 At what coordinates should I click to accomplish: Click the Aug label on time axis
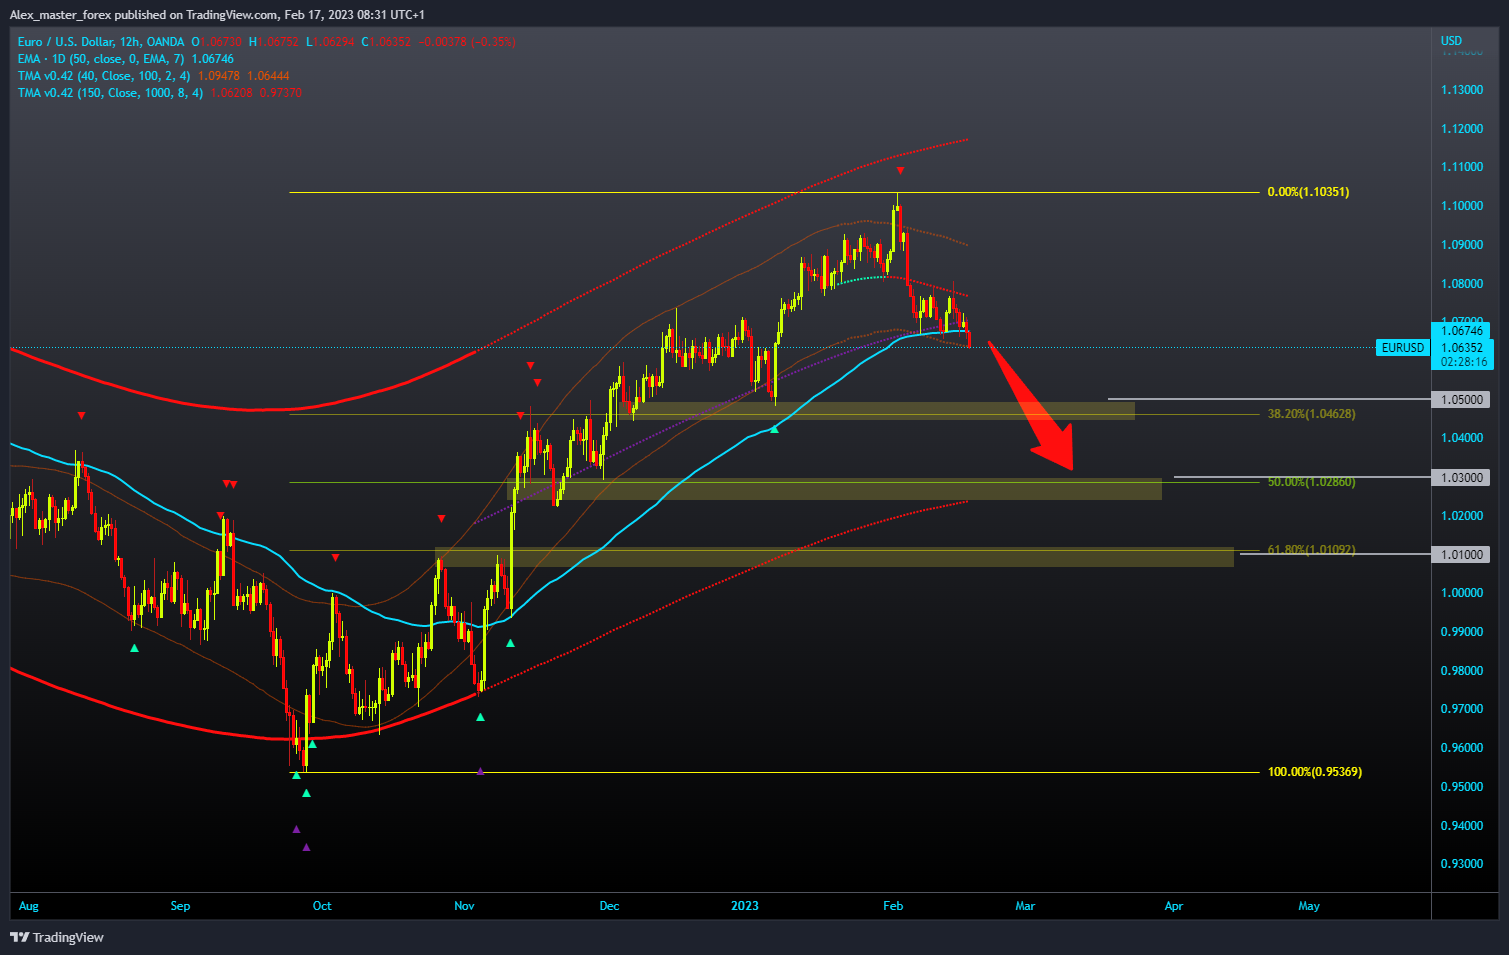click(29, 906)
